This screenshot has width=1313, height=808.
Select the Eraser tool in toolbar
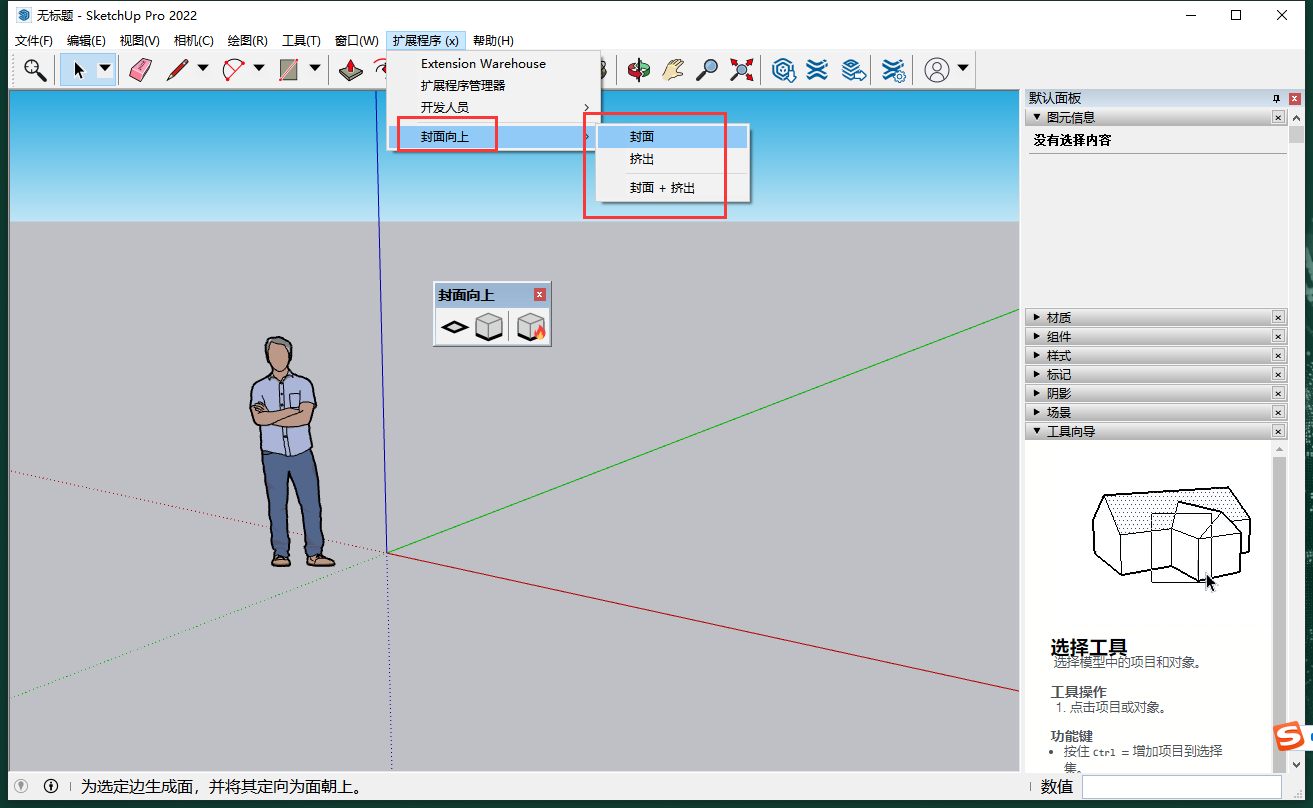tap(140, 69)
